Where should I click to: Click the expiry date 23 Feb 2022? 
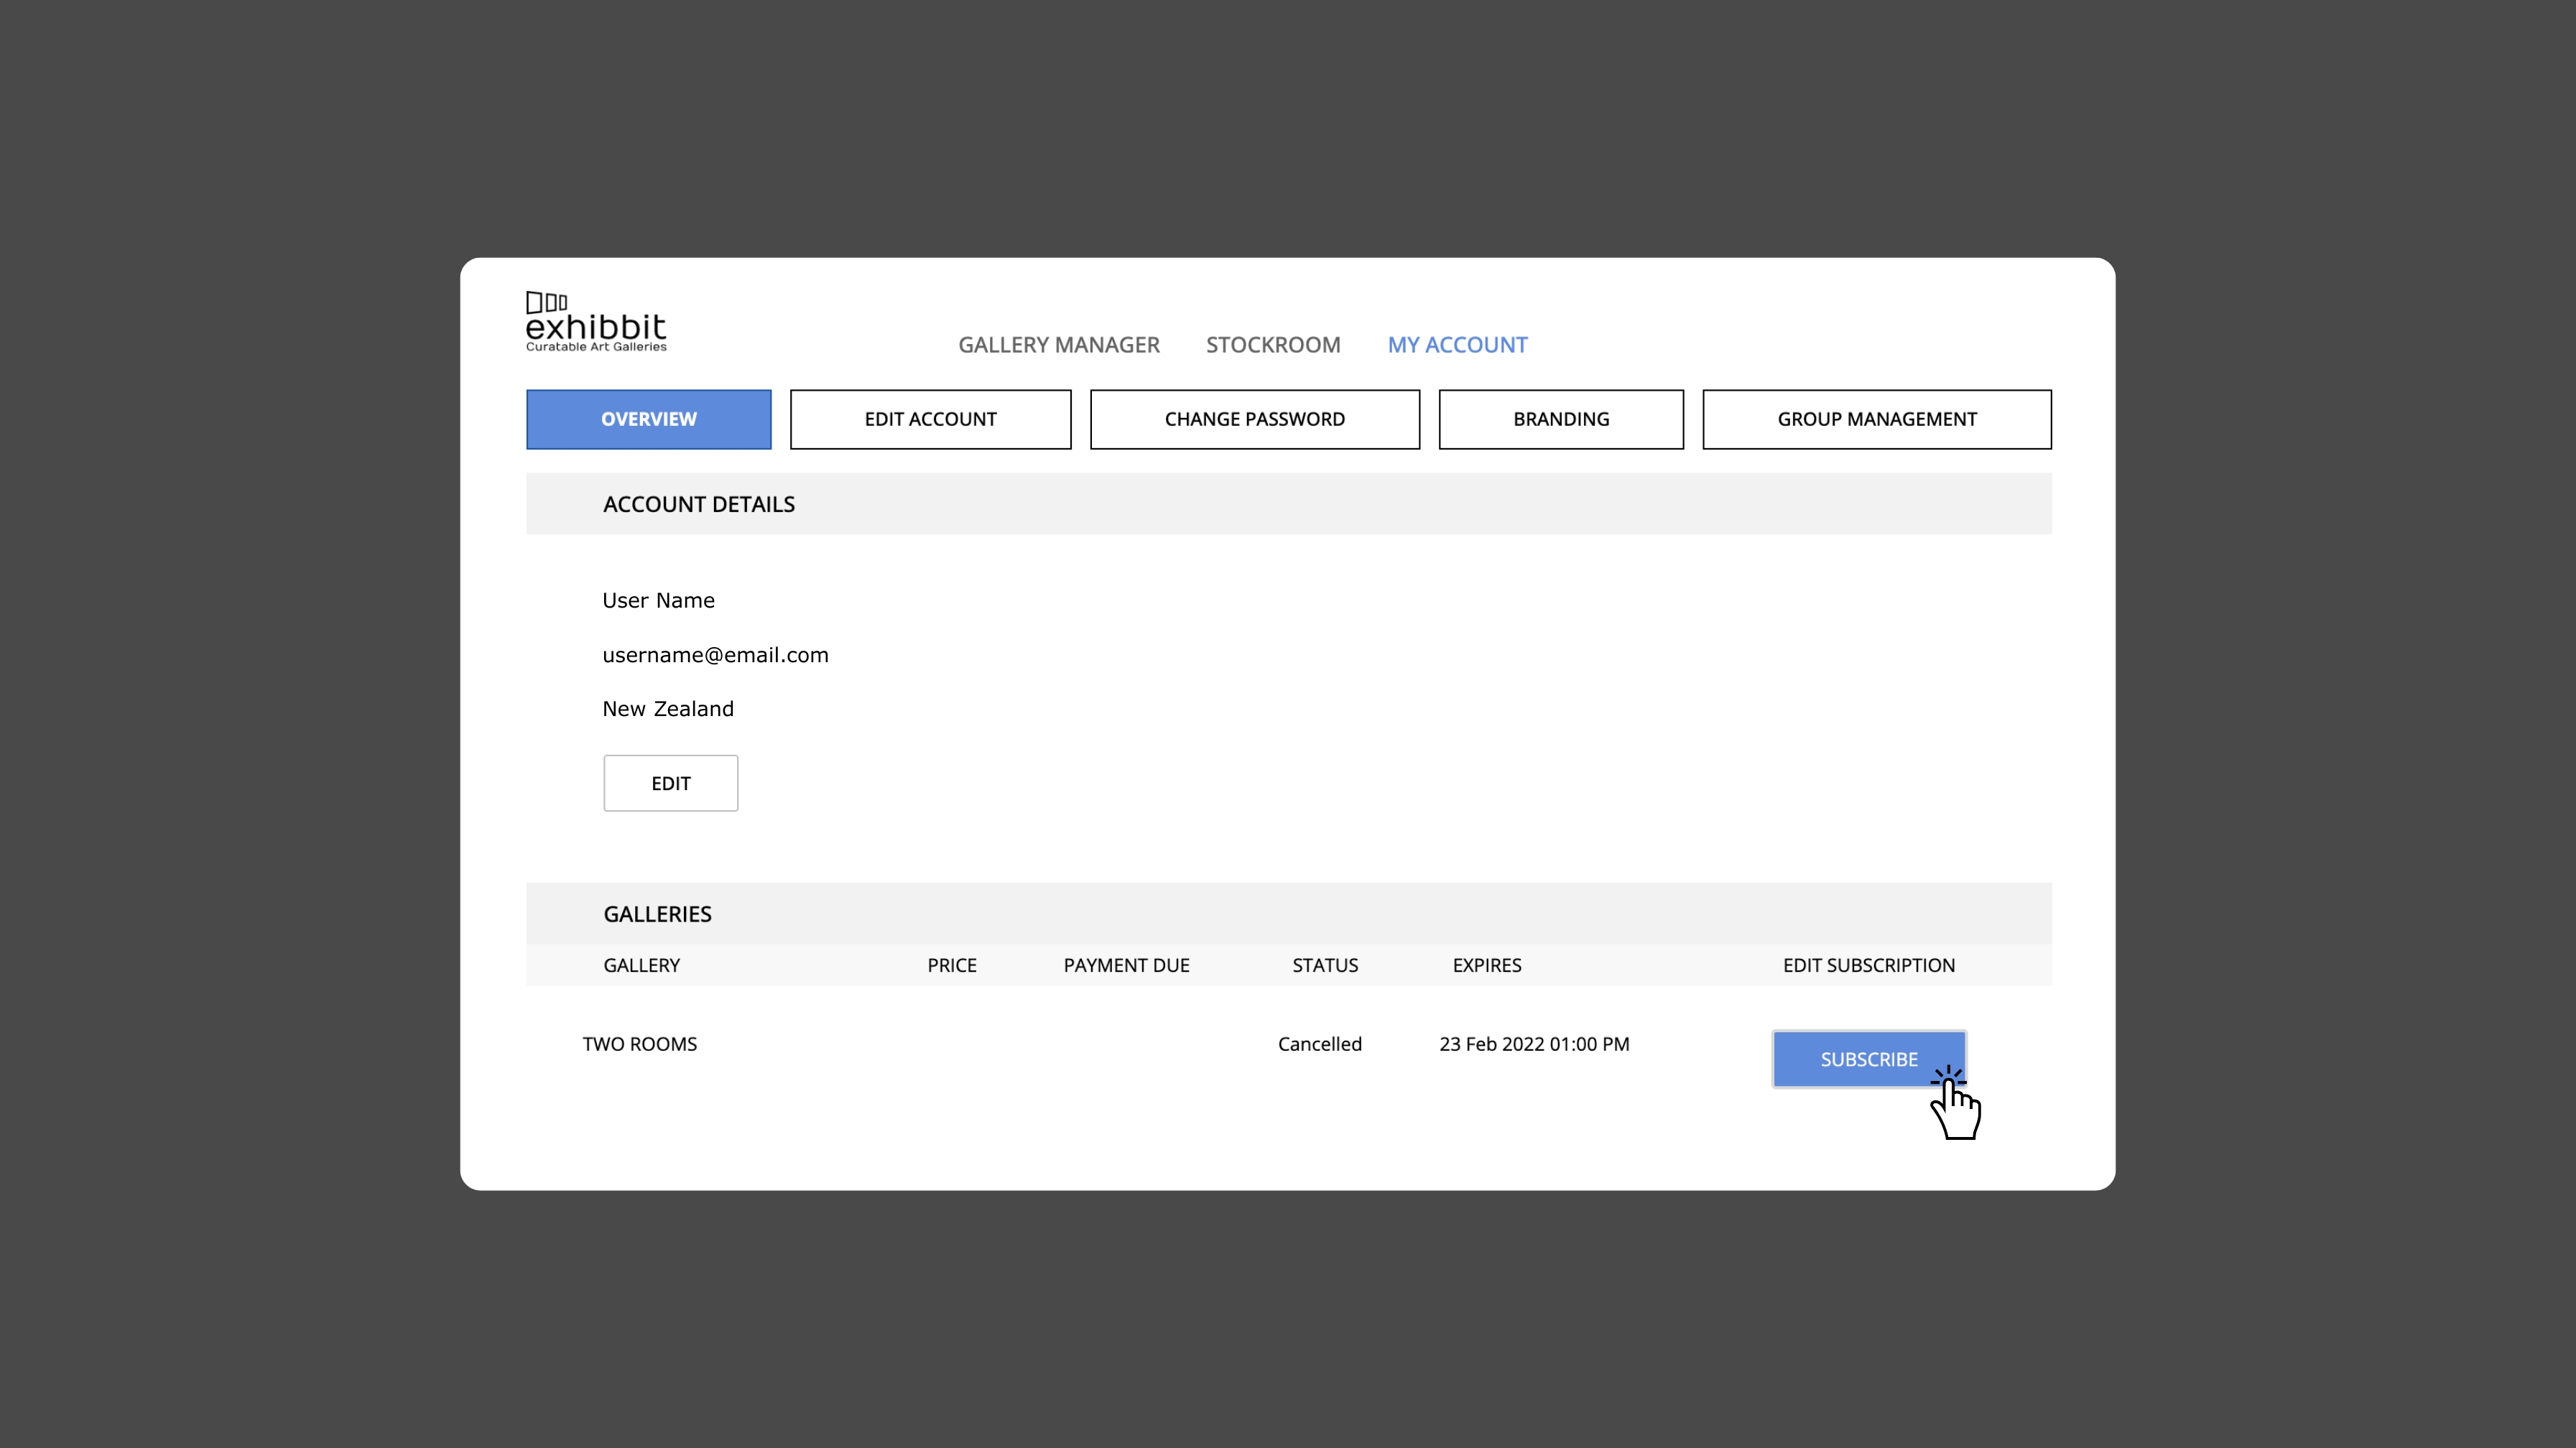pyautogui.click(x=1534, y=1044)
